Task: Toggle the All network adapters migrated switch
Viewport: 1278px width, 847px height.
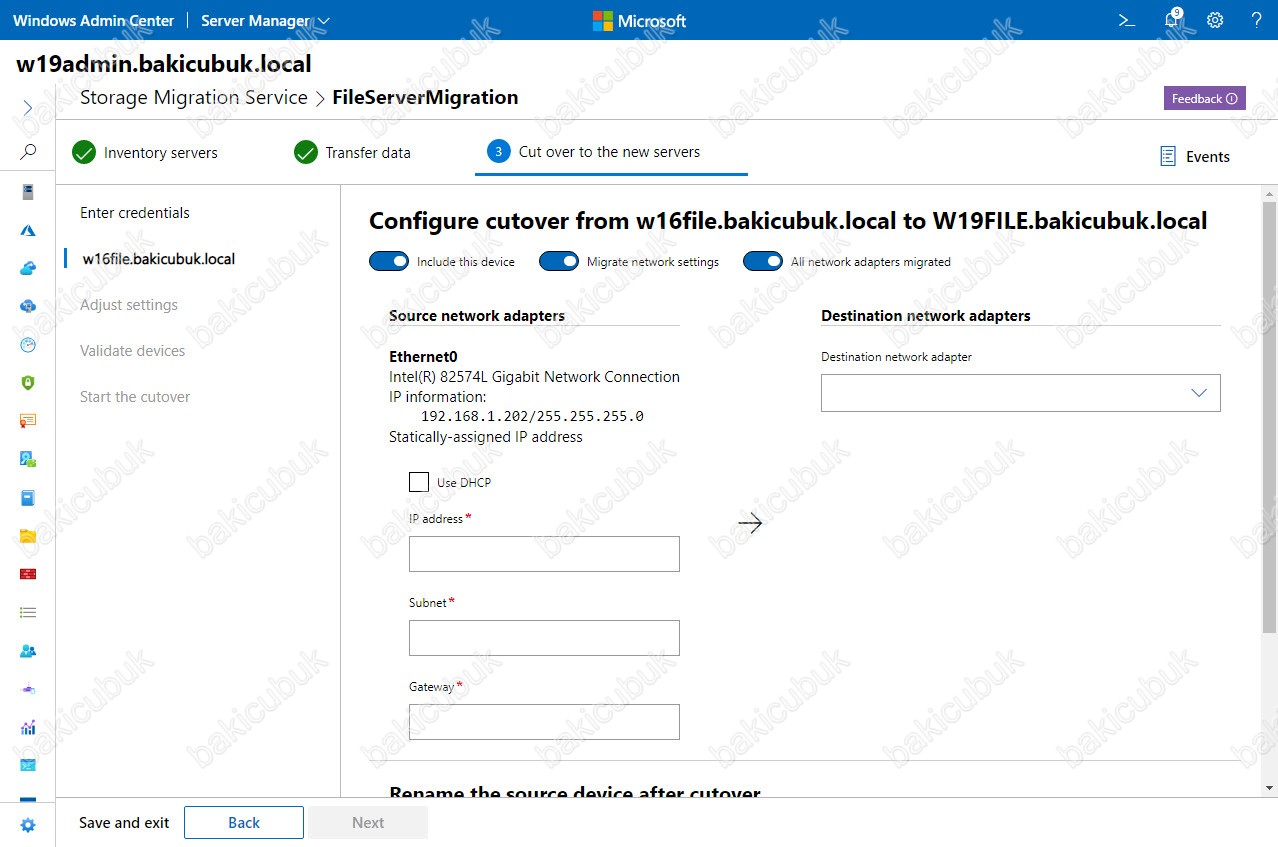Action: (x=763, y=261)
